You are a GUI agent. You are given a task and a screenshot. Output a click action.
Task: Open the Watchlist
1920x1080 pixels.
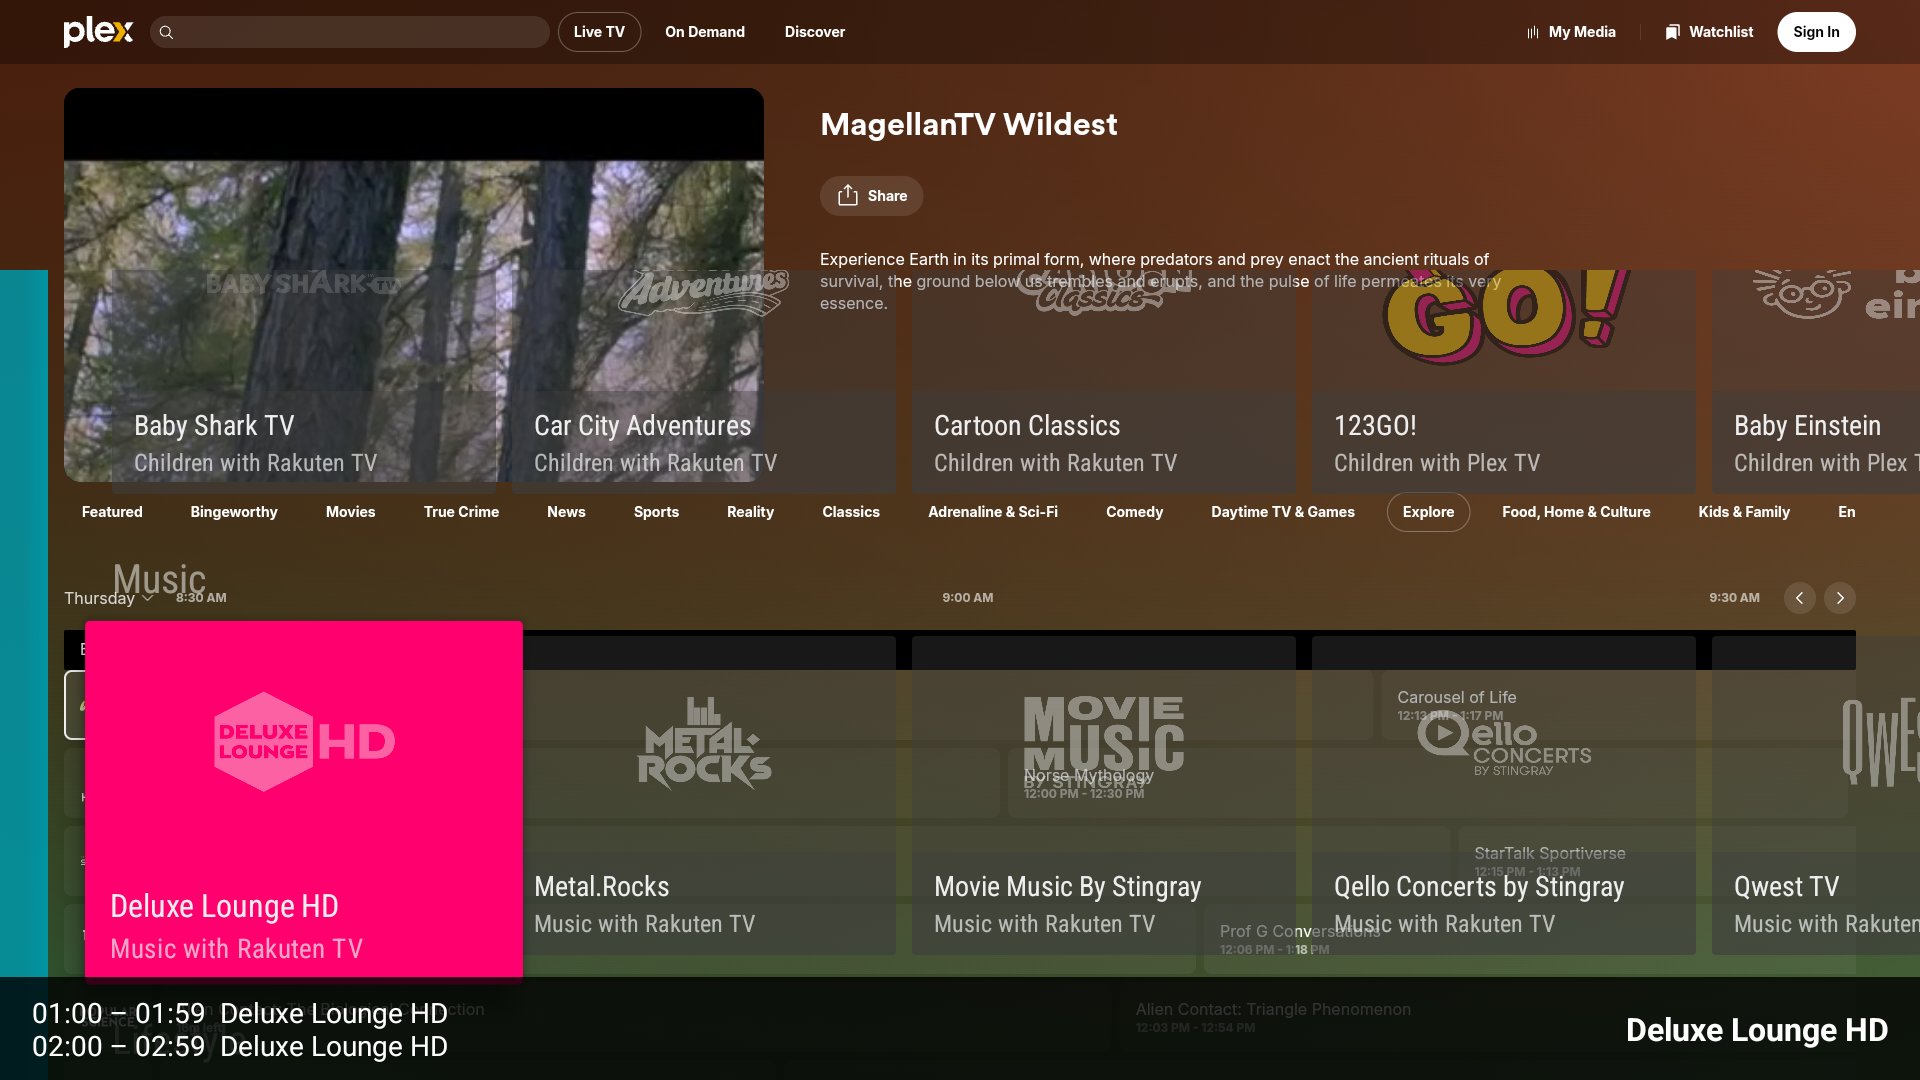click(x=1709, y=32)
